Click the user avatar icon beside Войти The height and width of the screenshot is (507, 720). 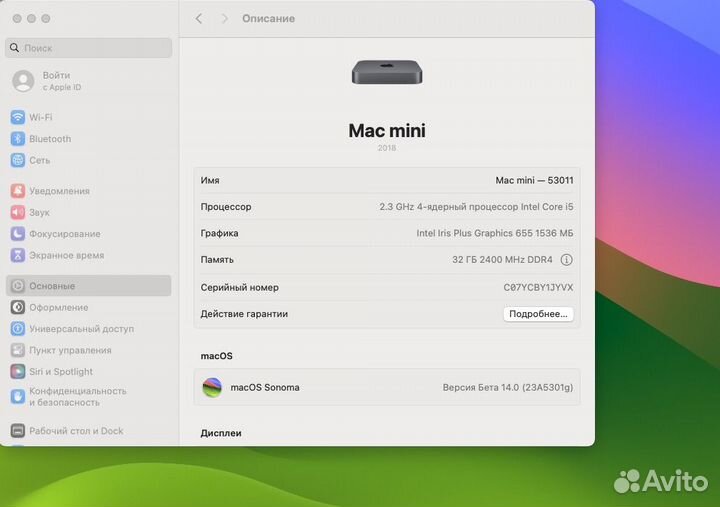[23, 81]
